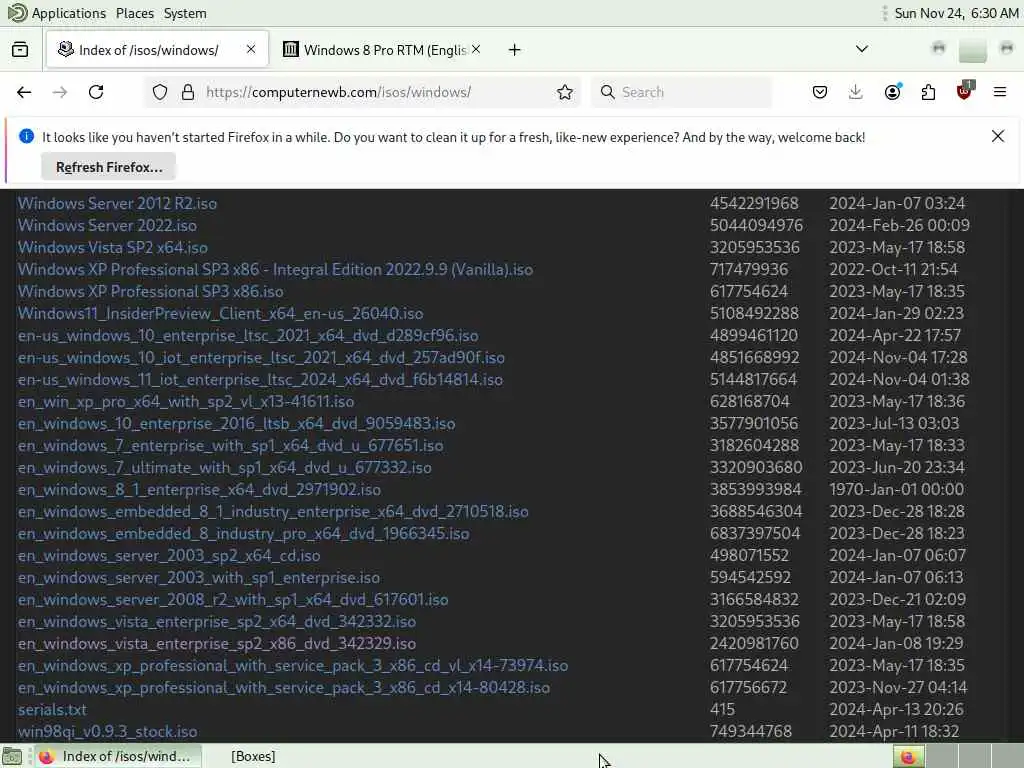This screenshot has width=1024, height=768.
Task: Open the clock and date panel
Action: click(956, 13)
